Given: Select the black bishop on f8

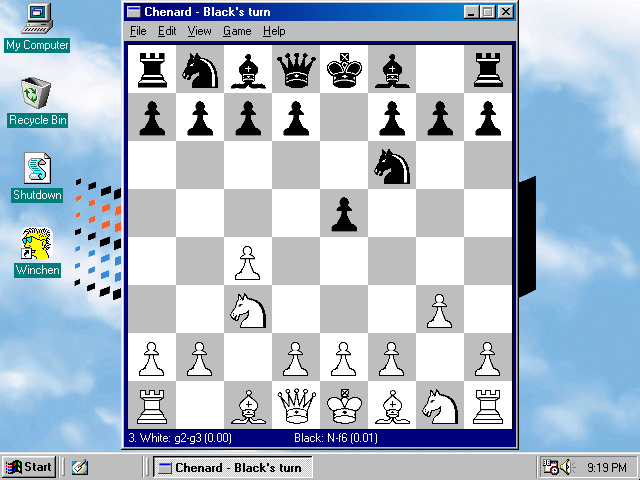Looking at the screenshot, I should coord(392,70).
